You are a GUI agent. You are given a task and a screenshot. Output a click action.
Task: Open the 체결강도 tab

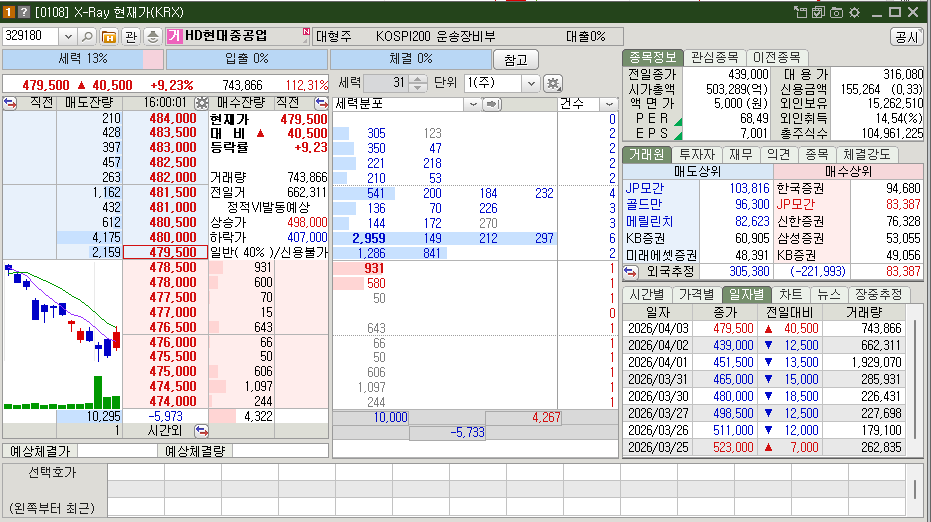(x=867, y=154)
